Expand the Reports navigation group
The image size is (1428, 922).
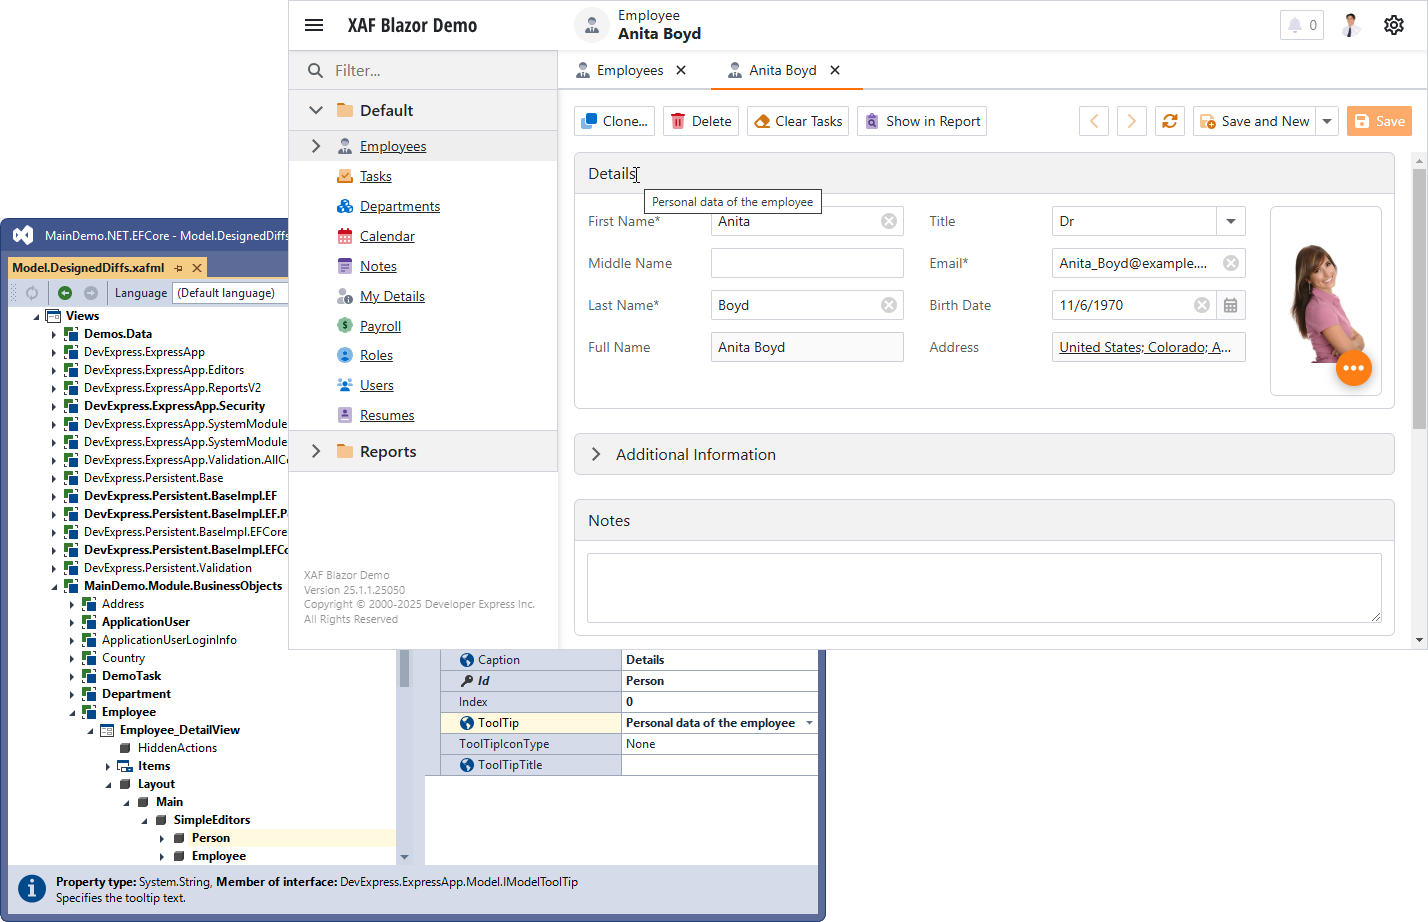pyautogui.click(x=316, y=451)
